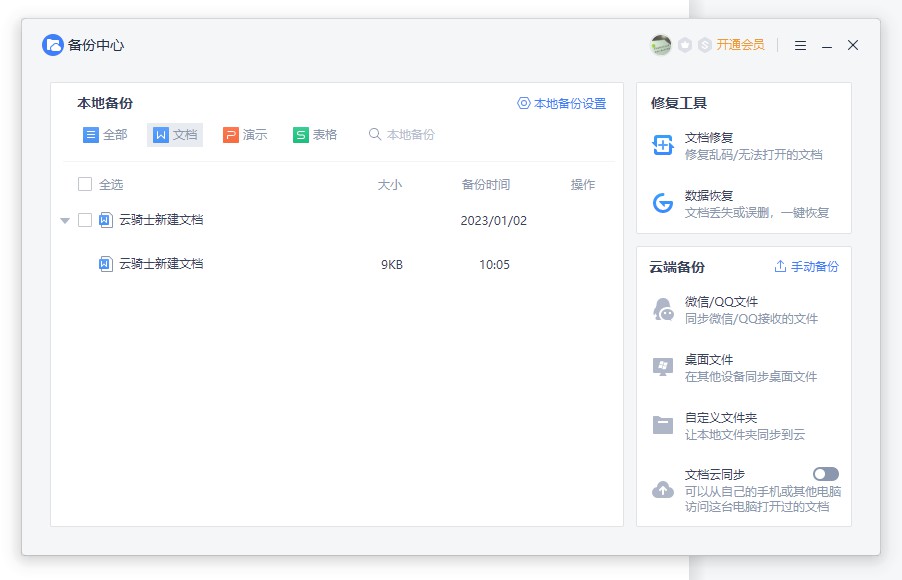Switch to the 全部 tab
Screen dimensions: 902x580
click(103, 134)
